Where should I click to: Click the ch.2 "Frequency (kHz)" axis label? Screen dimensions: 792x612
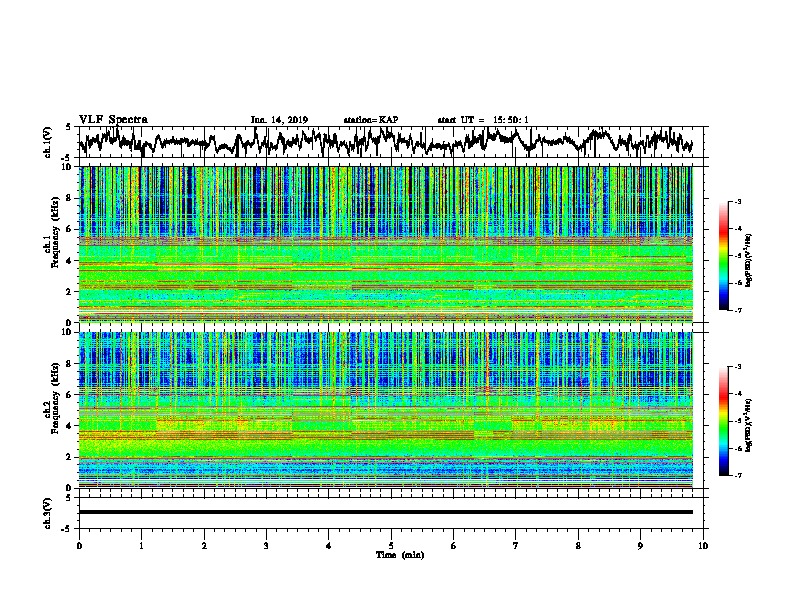[56, 398]
